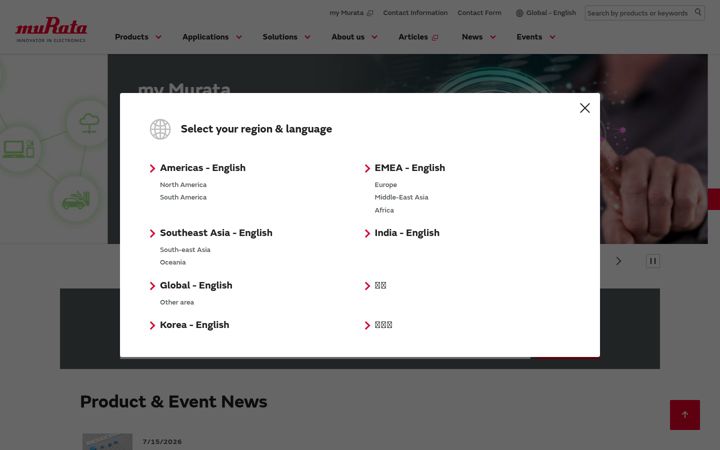Image resolution: width=720 pixels, height=450 pixels.
Task: Select Global - English region
Action: click(x=196, y=285)
